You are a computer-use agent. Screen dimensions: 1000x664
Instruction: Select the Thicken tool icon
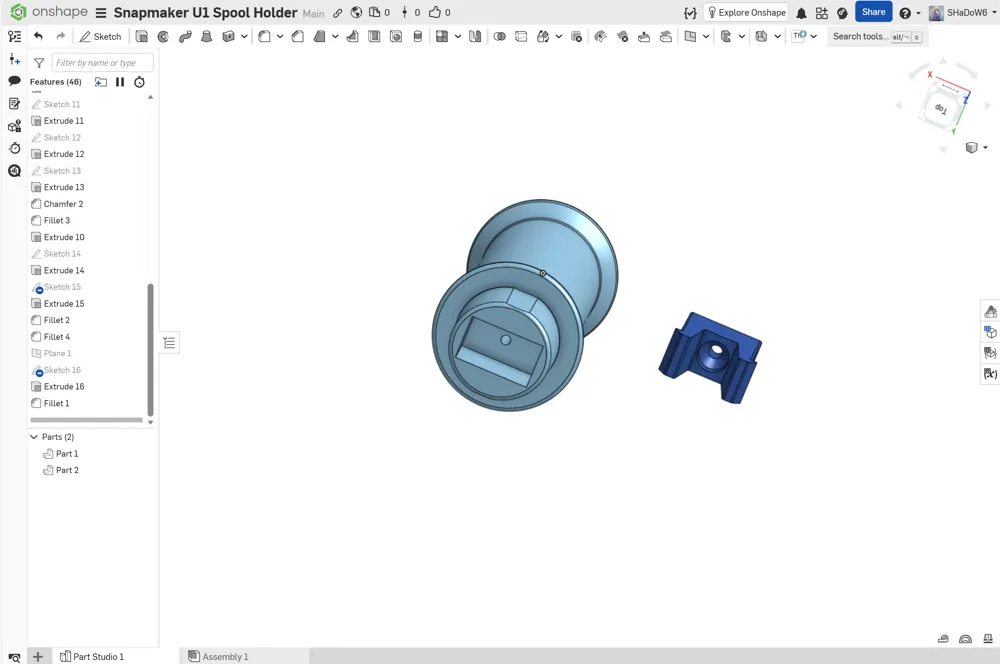pyautogui.click(x=228, y=36)
